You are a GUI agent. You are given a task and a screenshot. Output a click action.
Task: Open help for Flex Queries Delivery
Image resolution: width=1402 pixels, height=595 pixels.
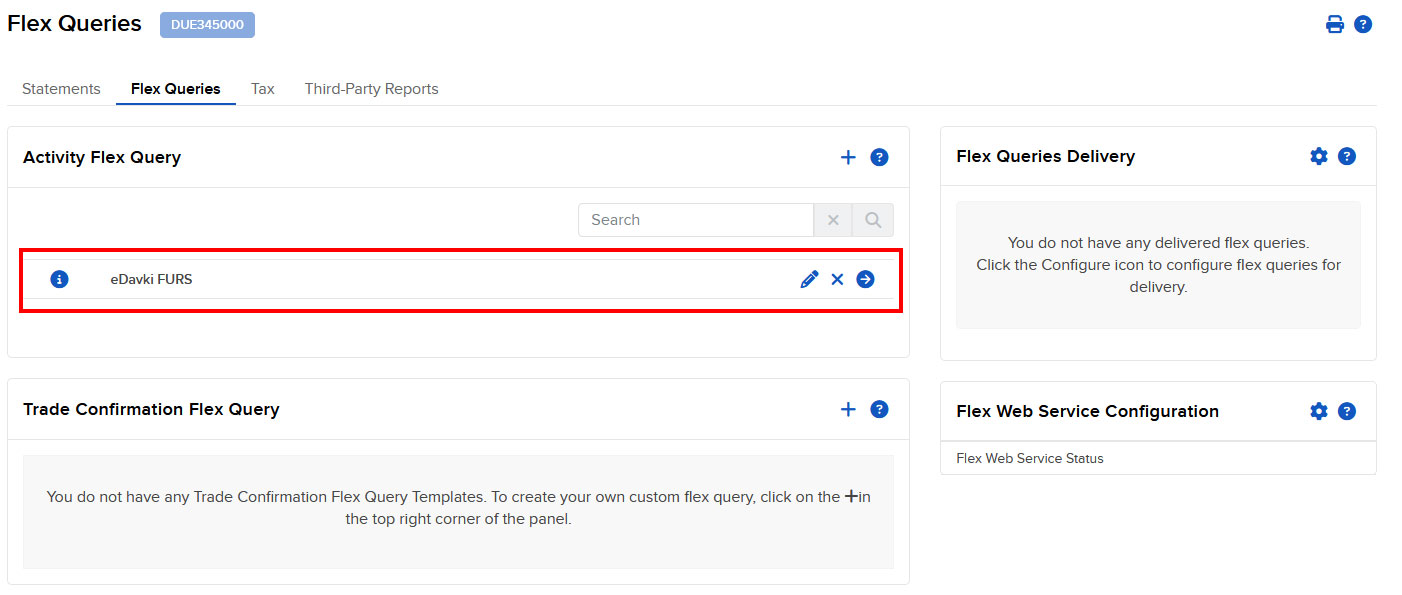[x=1347, y=156]
